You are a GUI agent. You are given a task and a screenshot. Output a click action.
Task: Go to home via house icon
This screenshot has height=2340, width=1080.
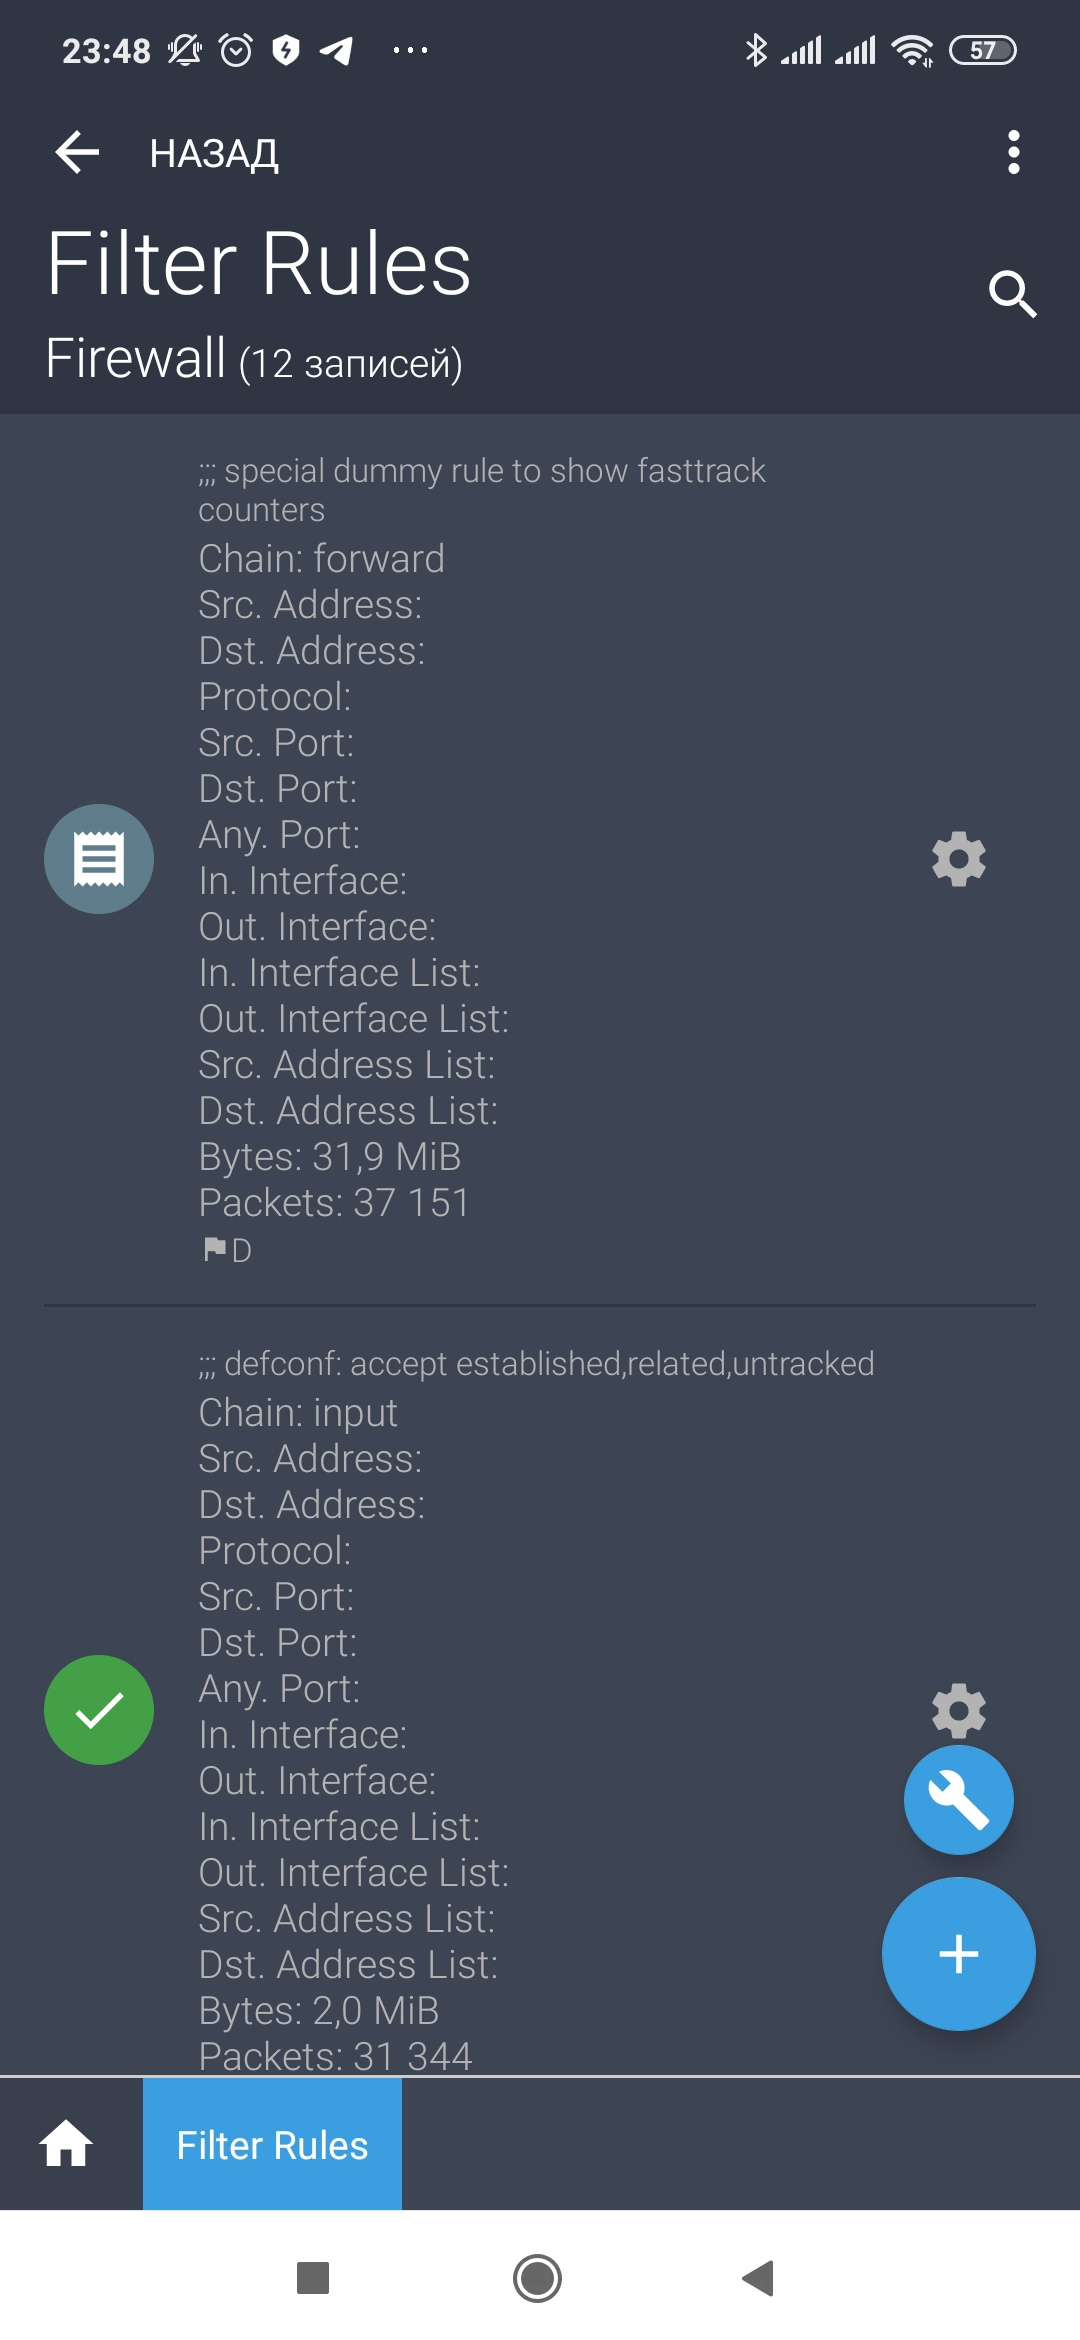66,2144
